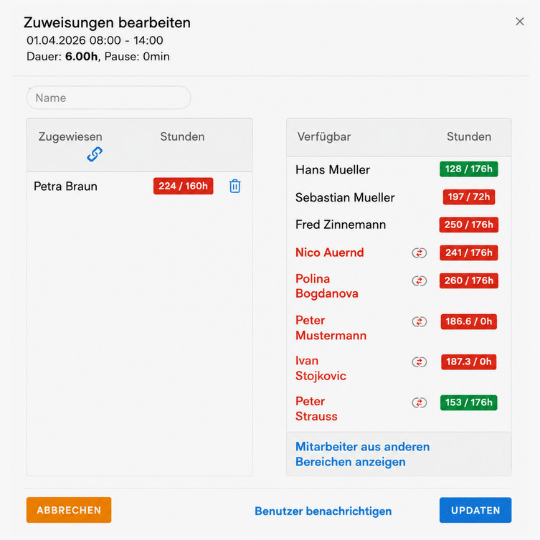540x540 pixels.
Task: Select Nico Auernd name in list
Action: [330, 252]
